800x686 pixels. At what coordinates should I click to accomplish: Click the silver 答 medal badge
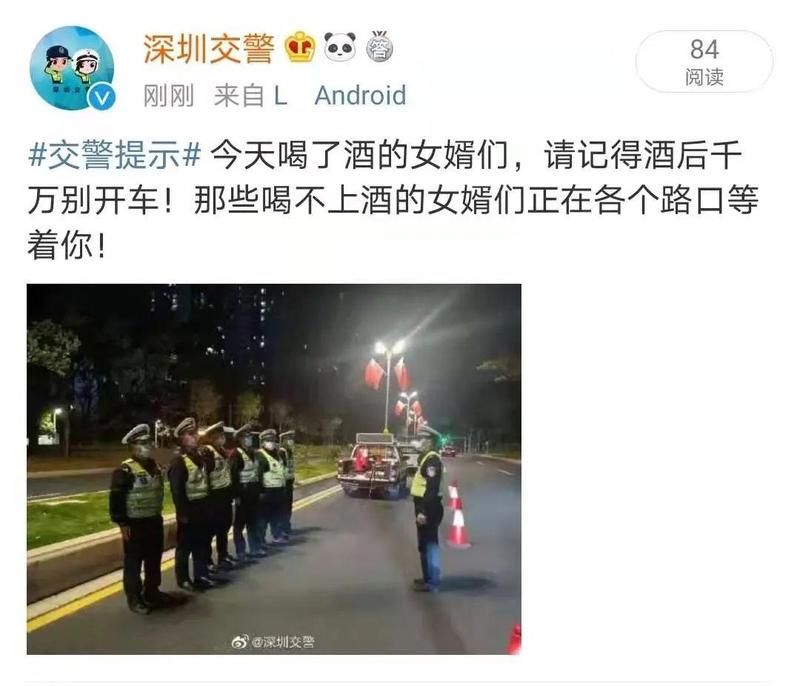coord(380,47)
